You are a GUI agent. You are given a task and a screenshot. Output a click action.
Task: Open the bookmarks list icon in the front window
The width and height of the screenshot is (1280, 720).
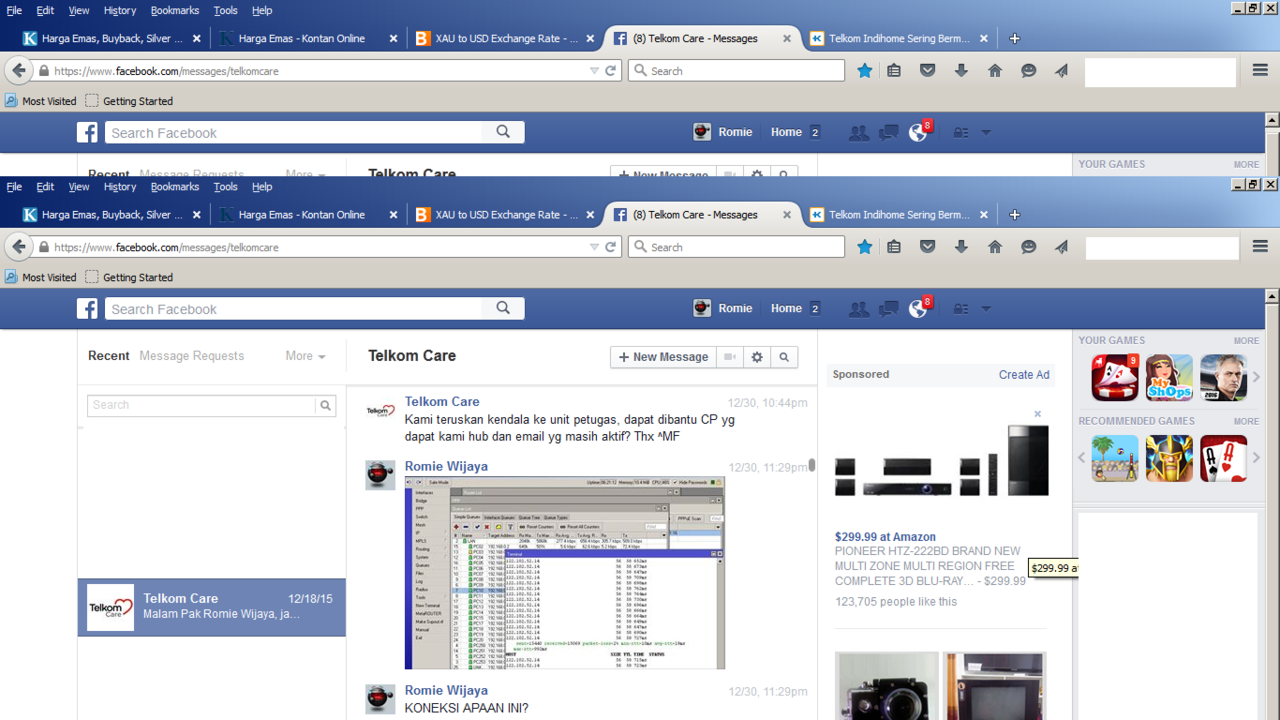coord(894,247)
